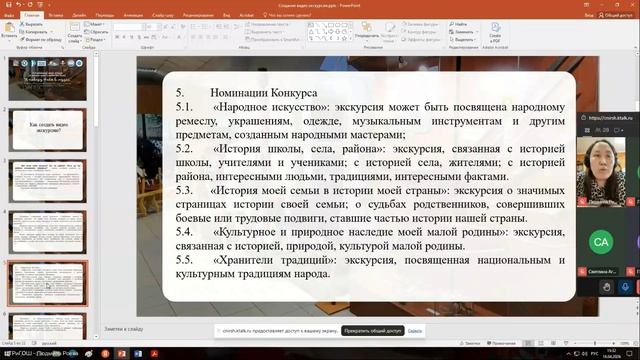Click Заметки к слайду notes field
The width and height of the screenshot is (640, 360).
point(124,329)
